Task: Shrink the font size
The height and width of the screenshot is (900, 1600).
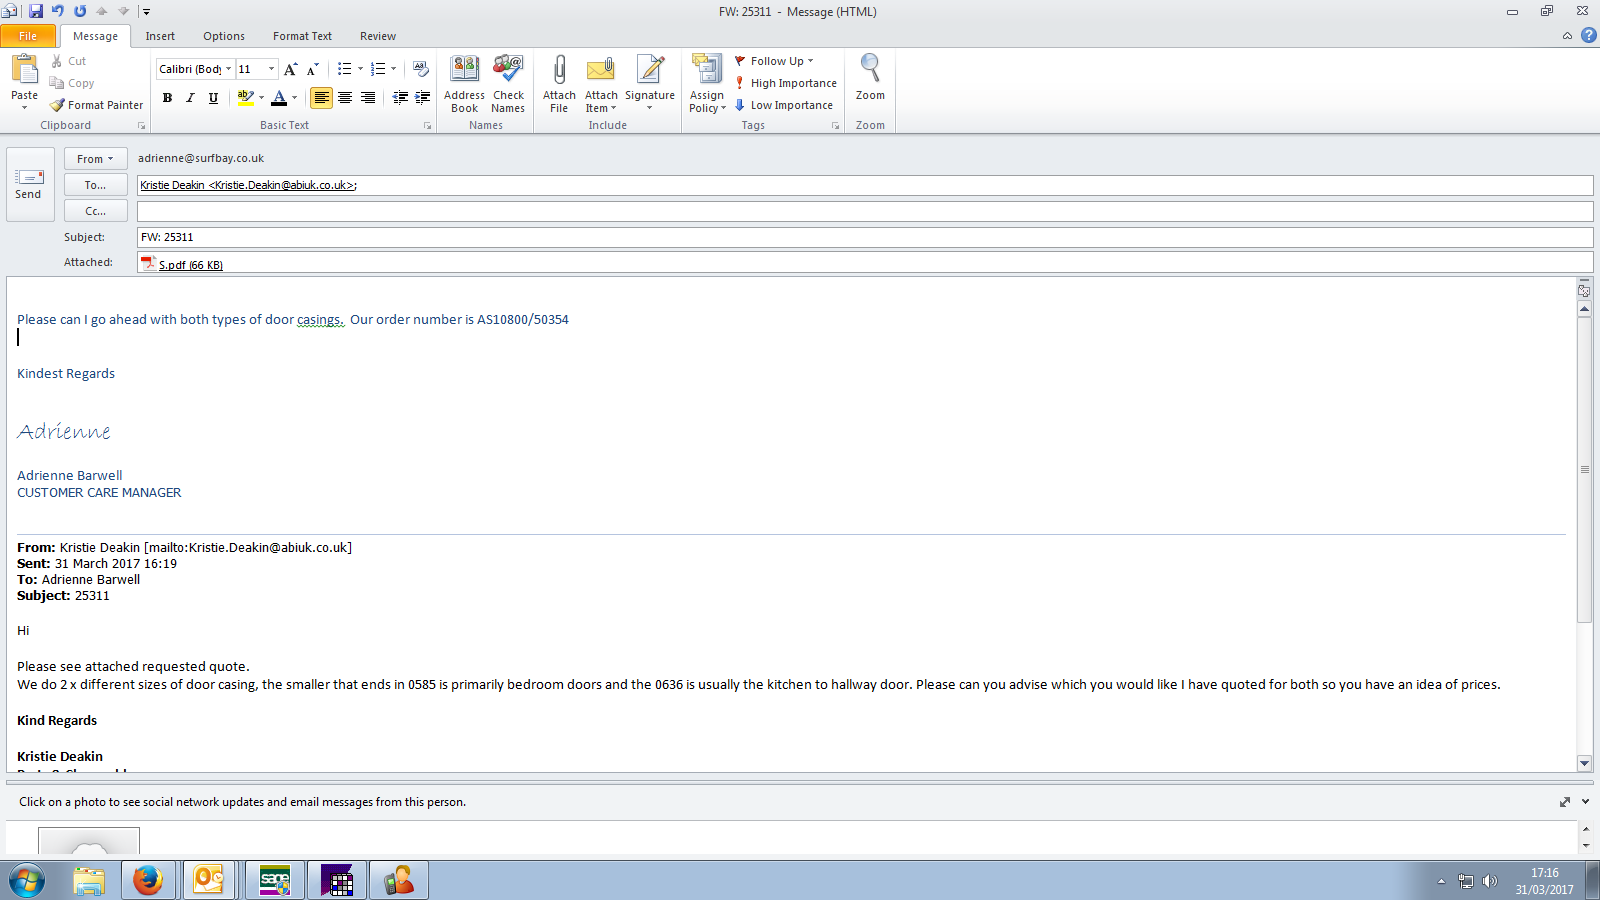Action: click(313, 69)
